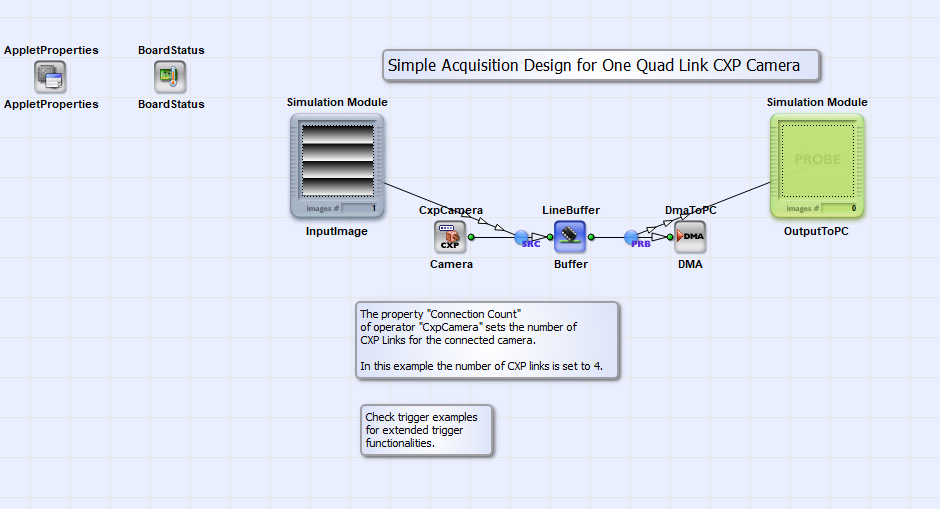The width and height of the screenshot is (940, 509).
Task: Select the Connection Count comment box
Action: tap(487, 341)
